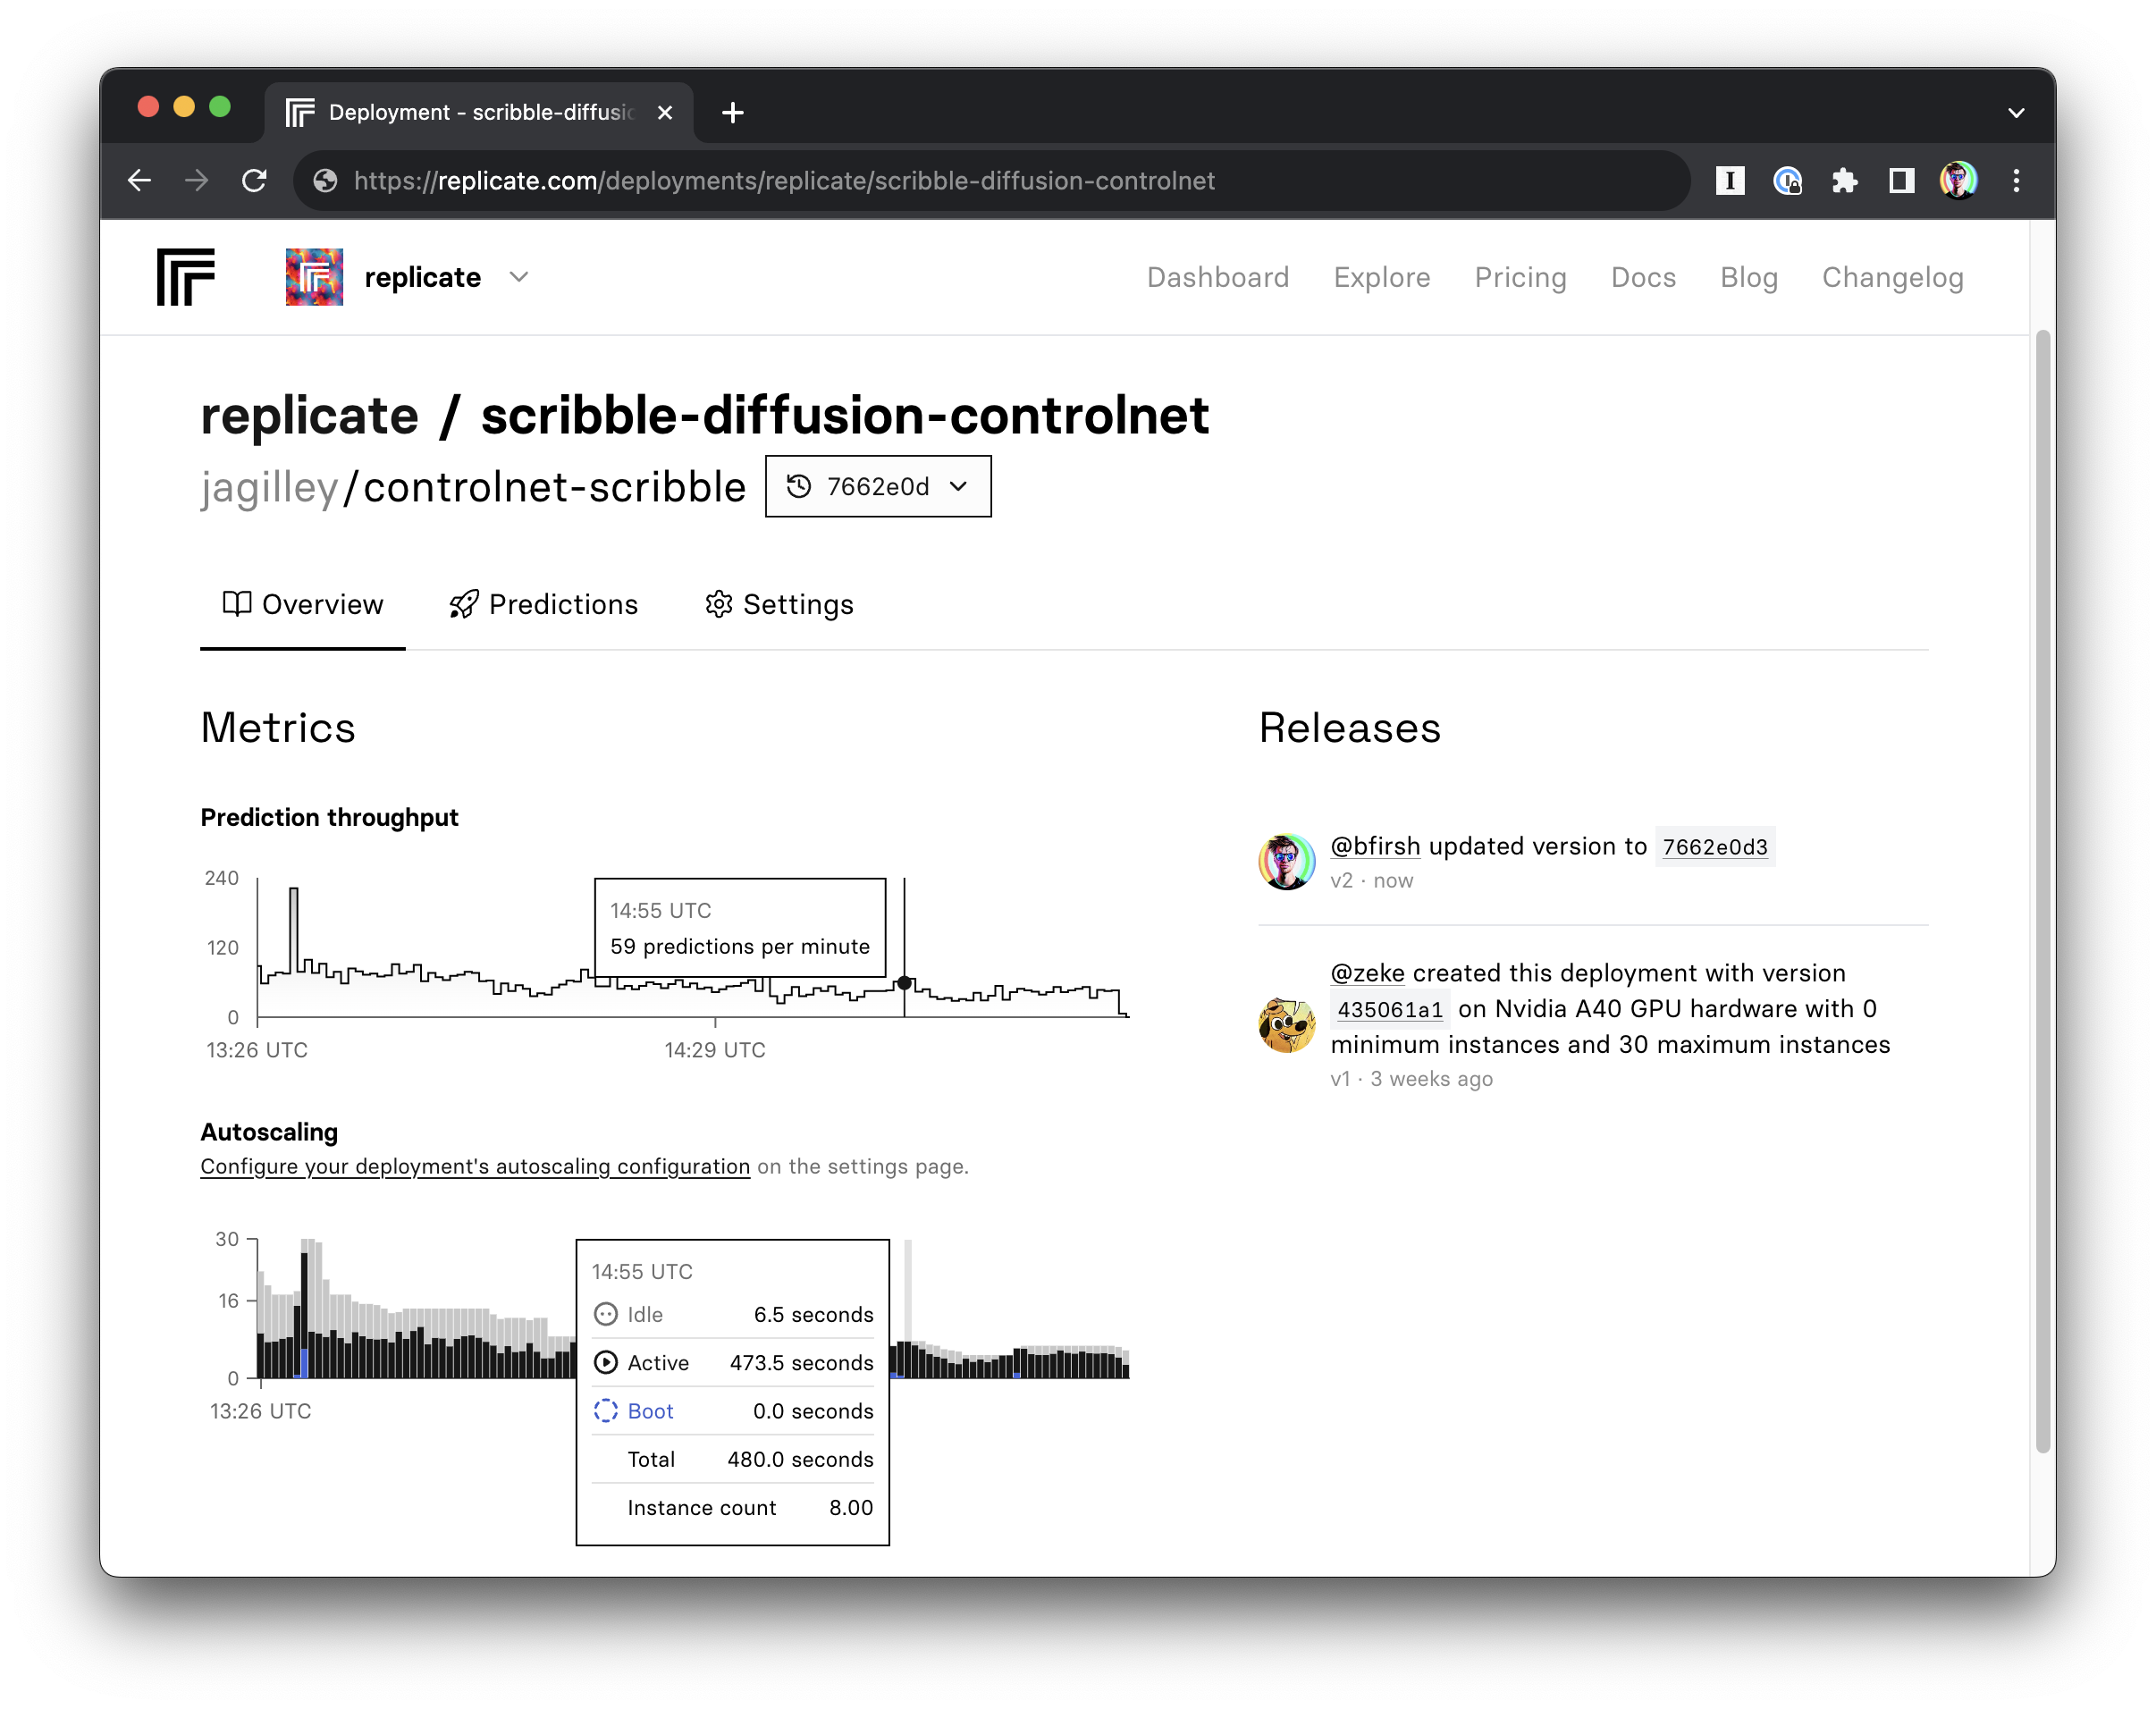Click the Metrics heading
The image size is (2156, 1709).
click(278, 727)
